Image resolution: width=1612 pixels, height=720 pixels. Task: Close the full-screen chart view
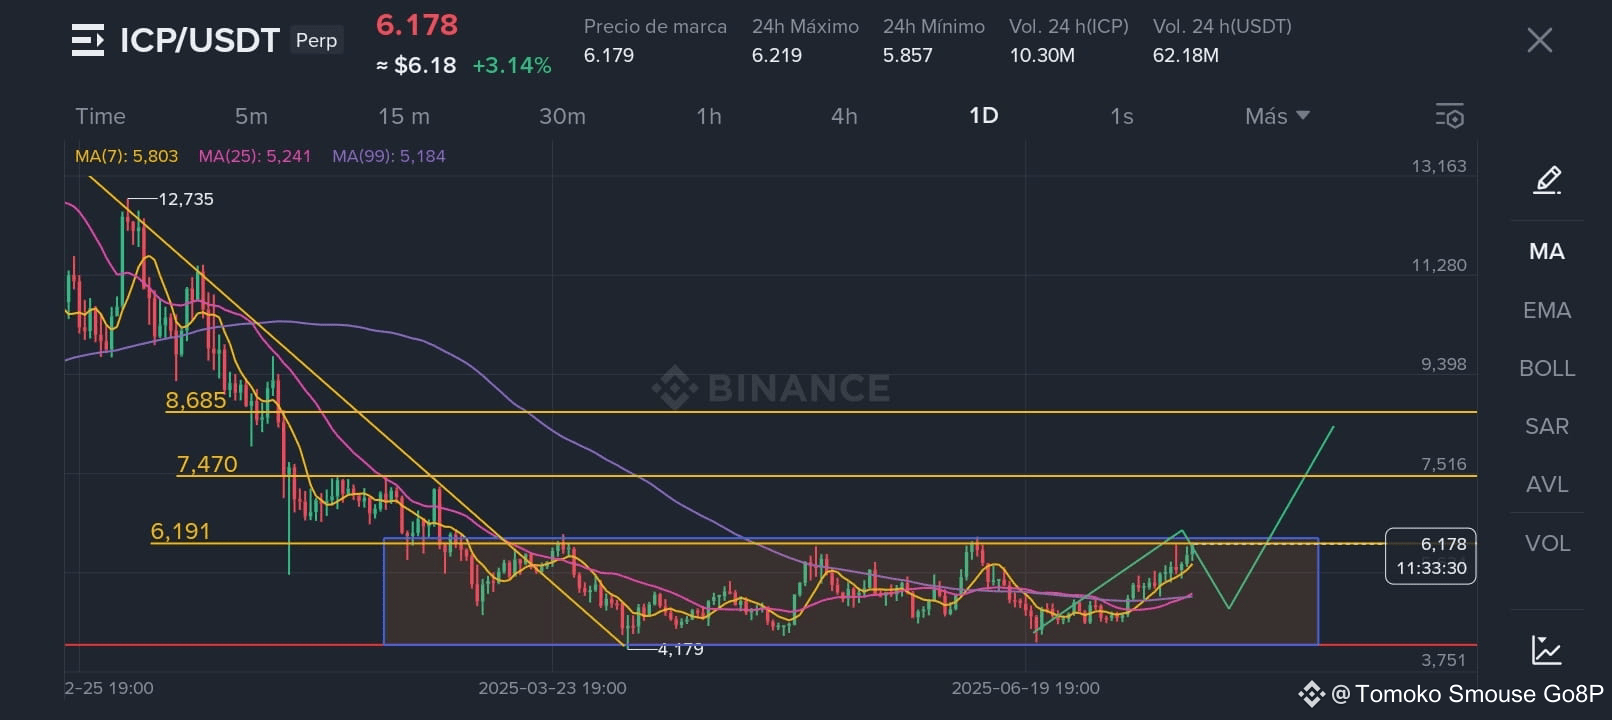[x=1540, y=40]
